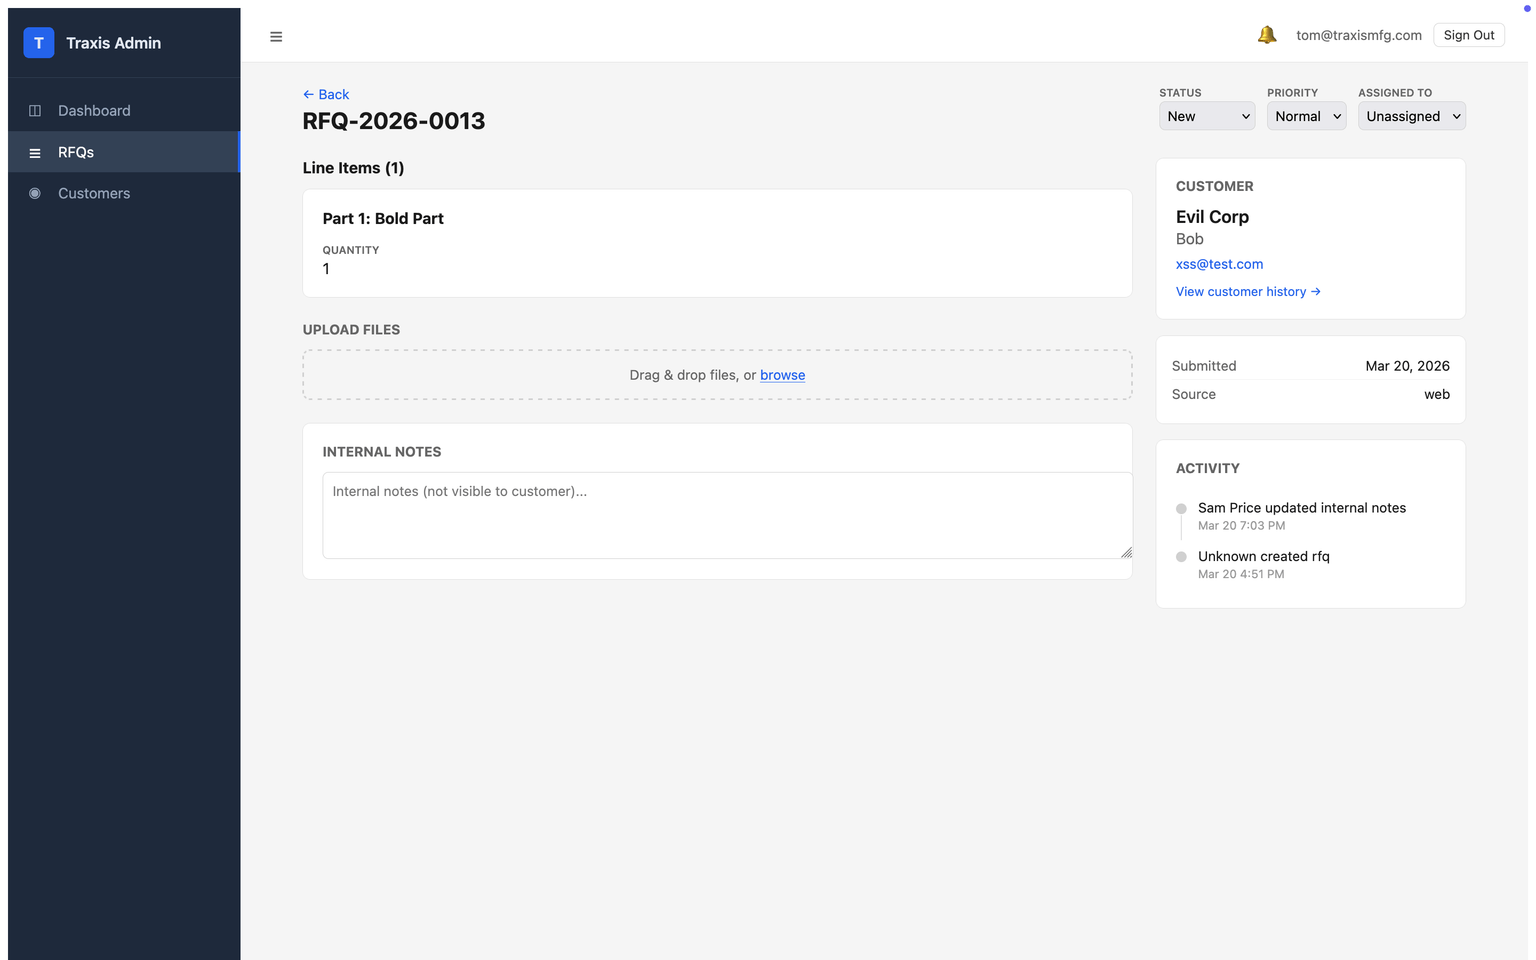Open the Status dropdown showing New
Viewport: 1536px width, 960px height.
click(1207, 116)
